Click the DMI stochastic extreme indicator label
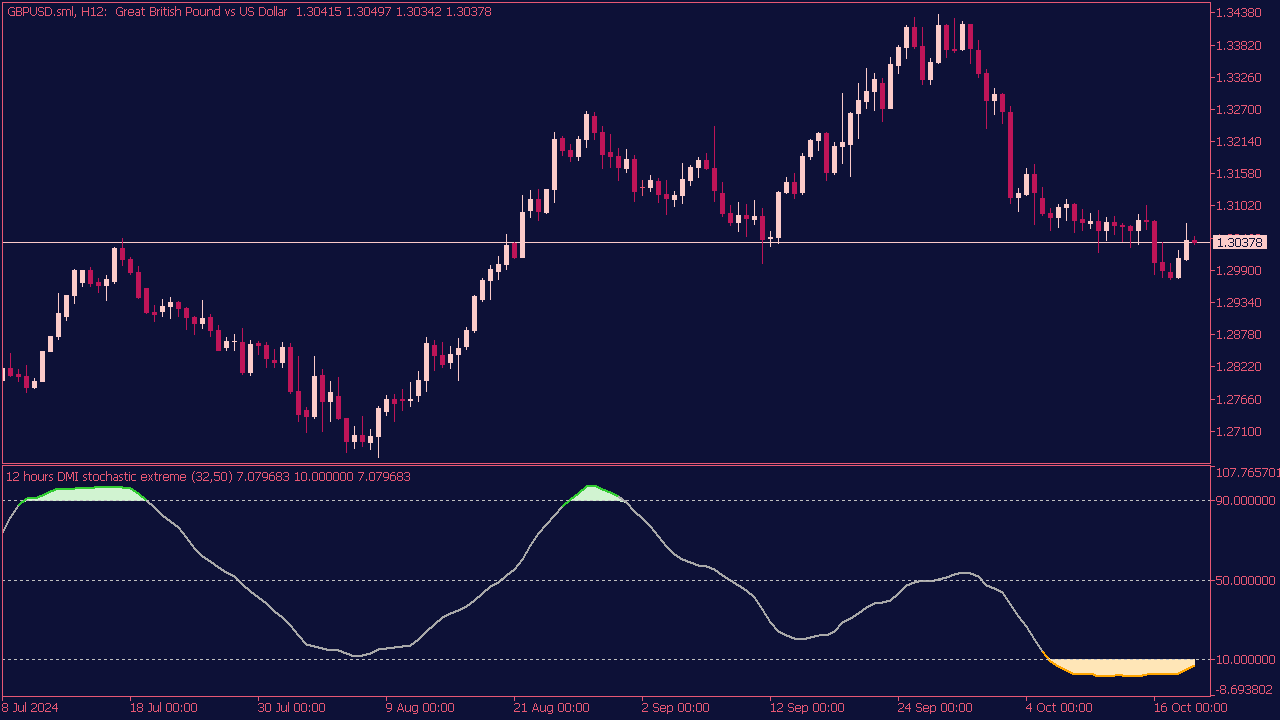This screenshot has height=720, width=1280. 208,477
